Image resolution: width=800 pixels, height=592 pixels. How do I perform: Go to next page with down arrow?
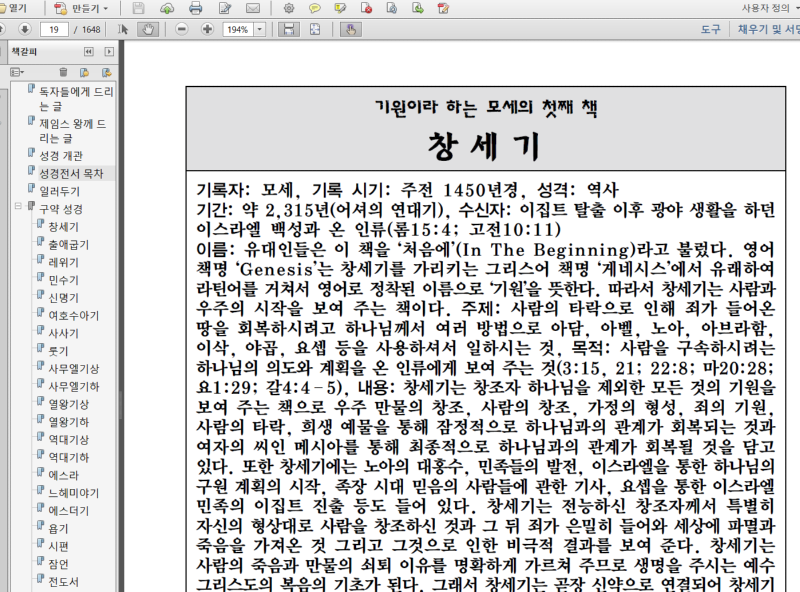click(24, 29)
